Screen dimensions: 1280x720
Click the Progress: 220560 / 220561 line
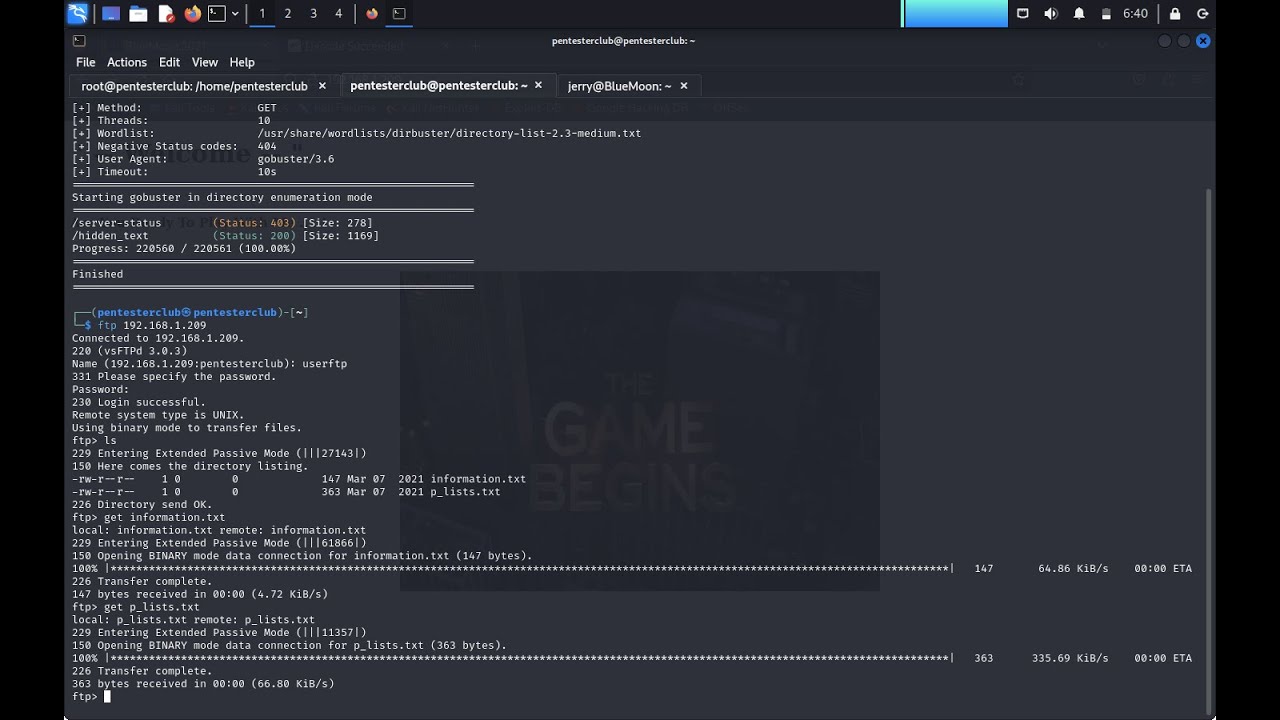[x=184, y=249]
